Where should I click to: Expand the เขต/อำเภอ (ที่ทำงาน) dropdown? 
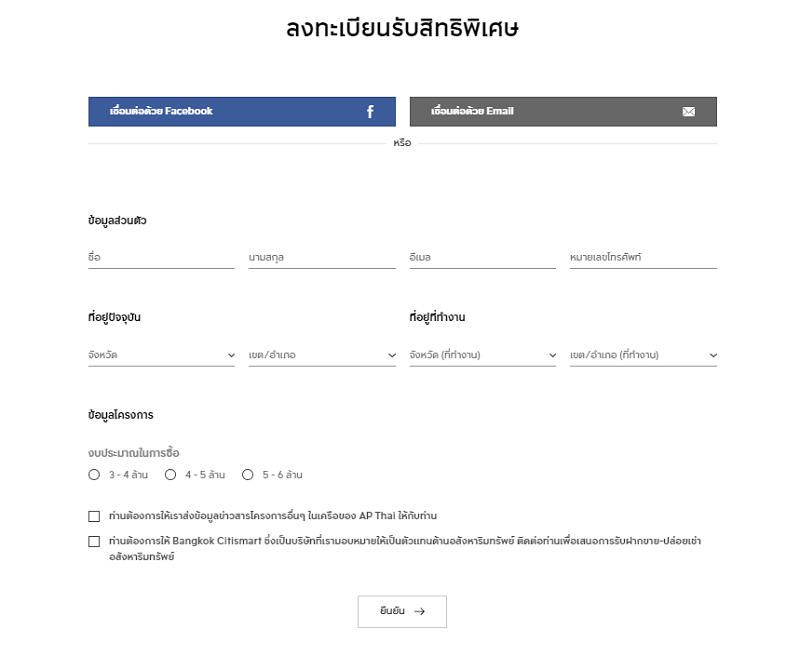(x=643, y=355)
